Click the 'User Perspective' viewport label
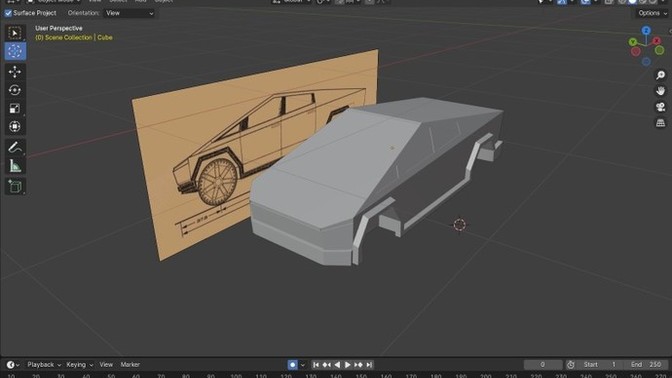The height and width of the screenshot is (378, 672). tap(59, 28)
